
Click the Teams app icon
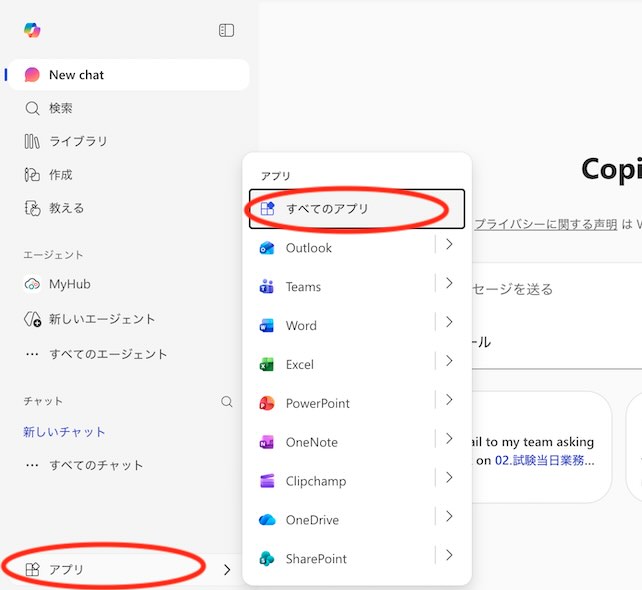pyautogui.click(x=267, y=287)
